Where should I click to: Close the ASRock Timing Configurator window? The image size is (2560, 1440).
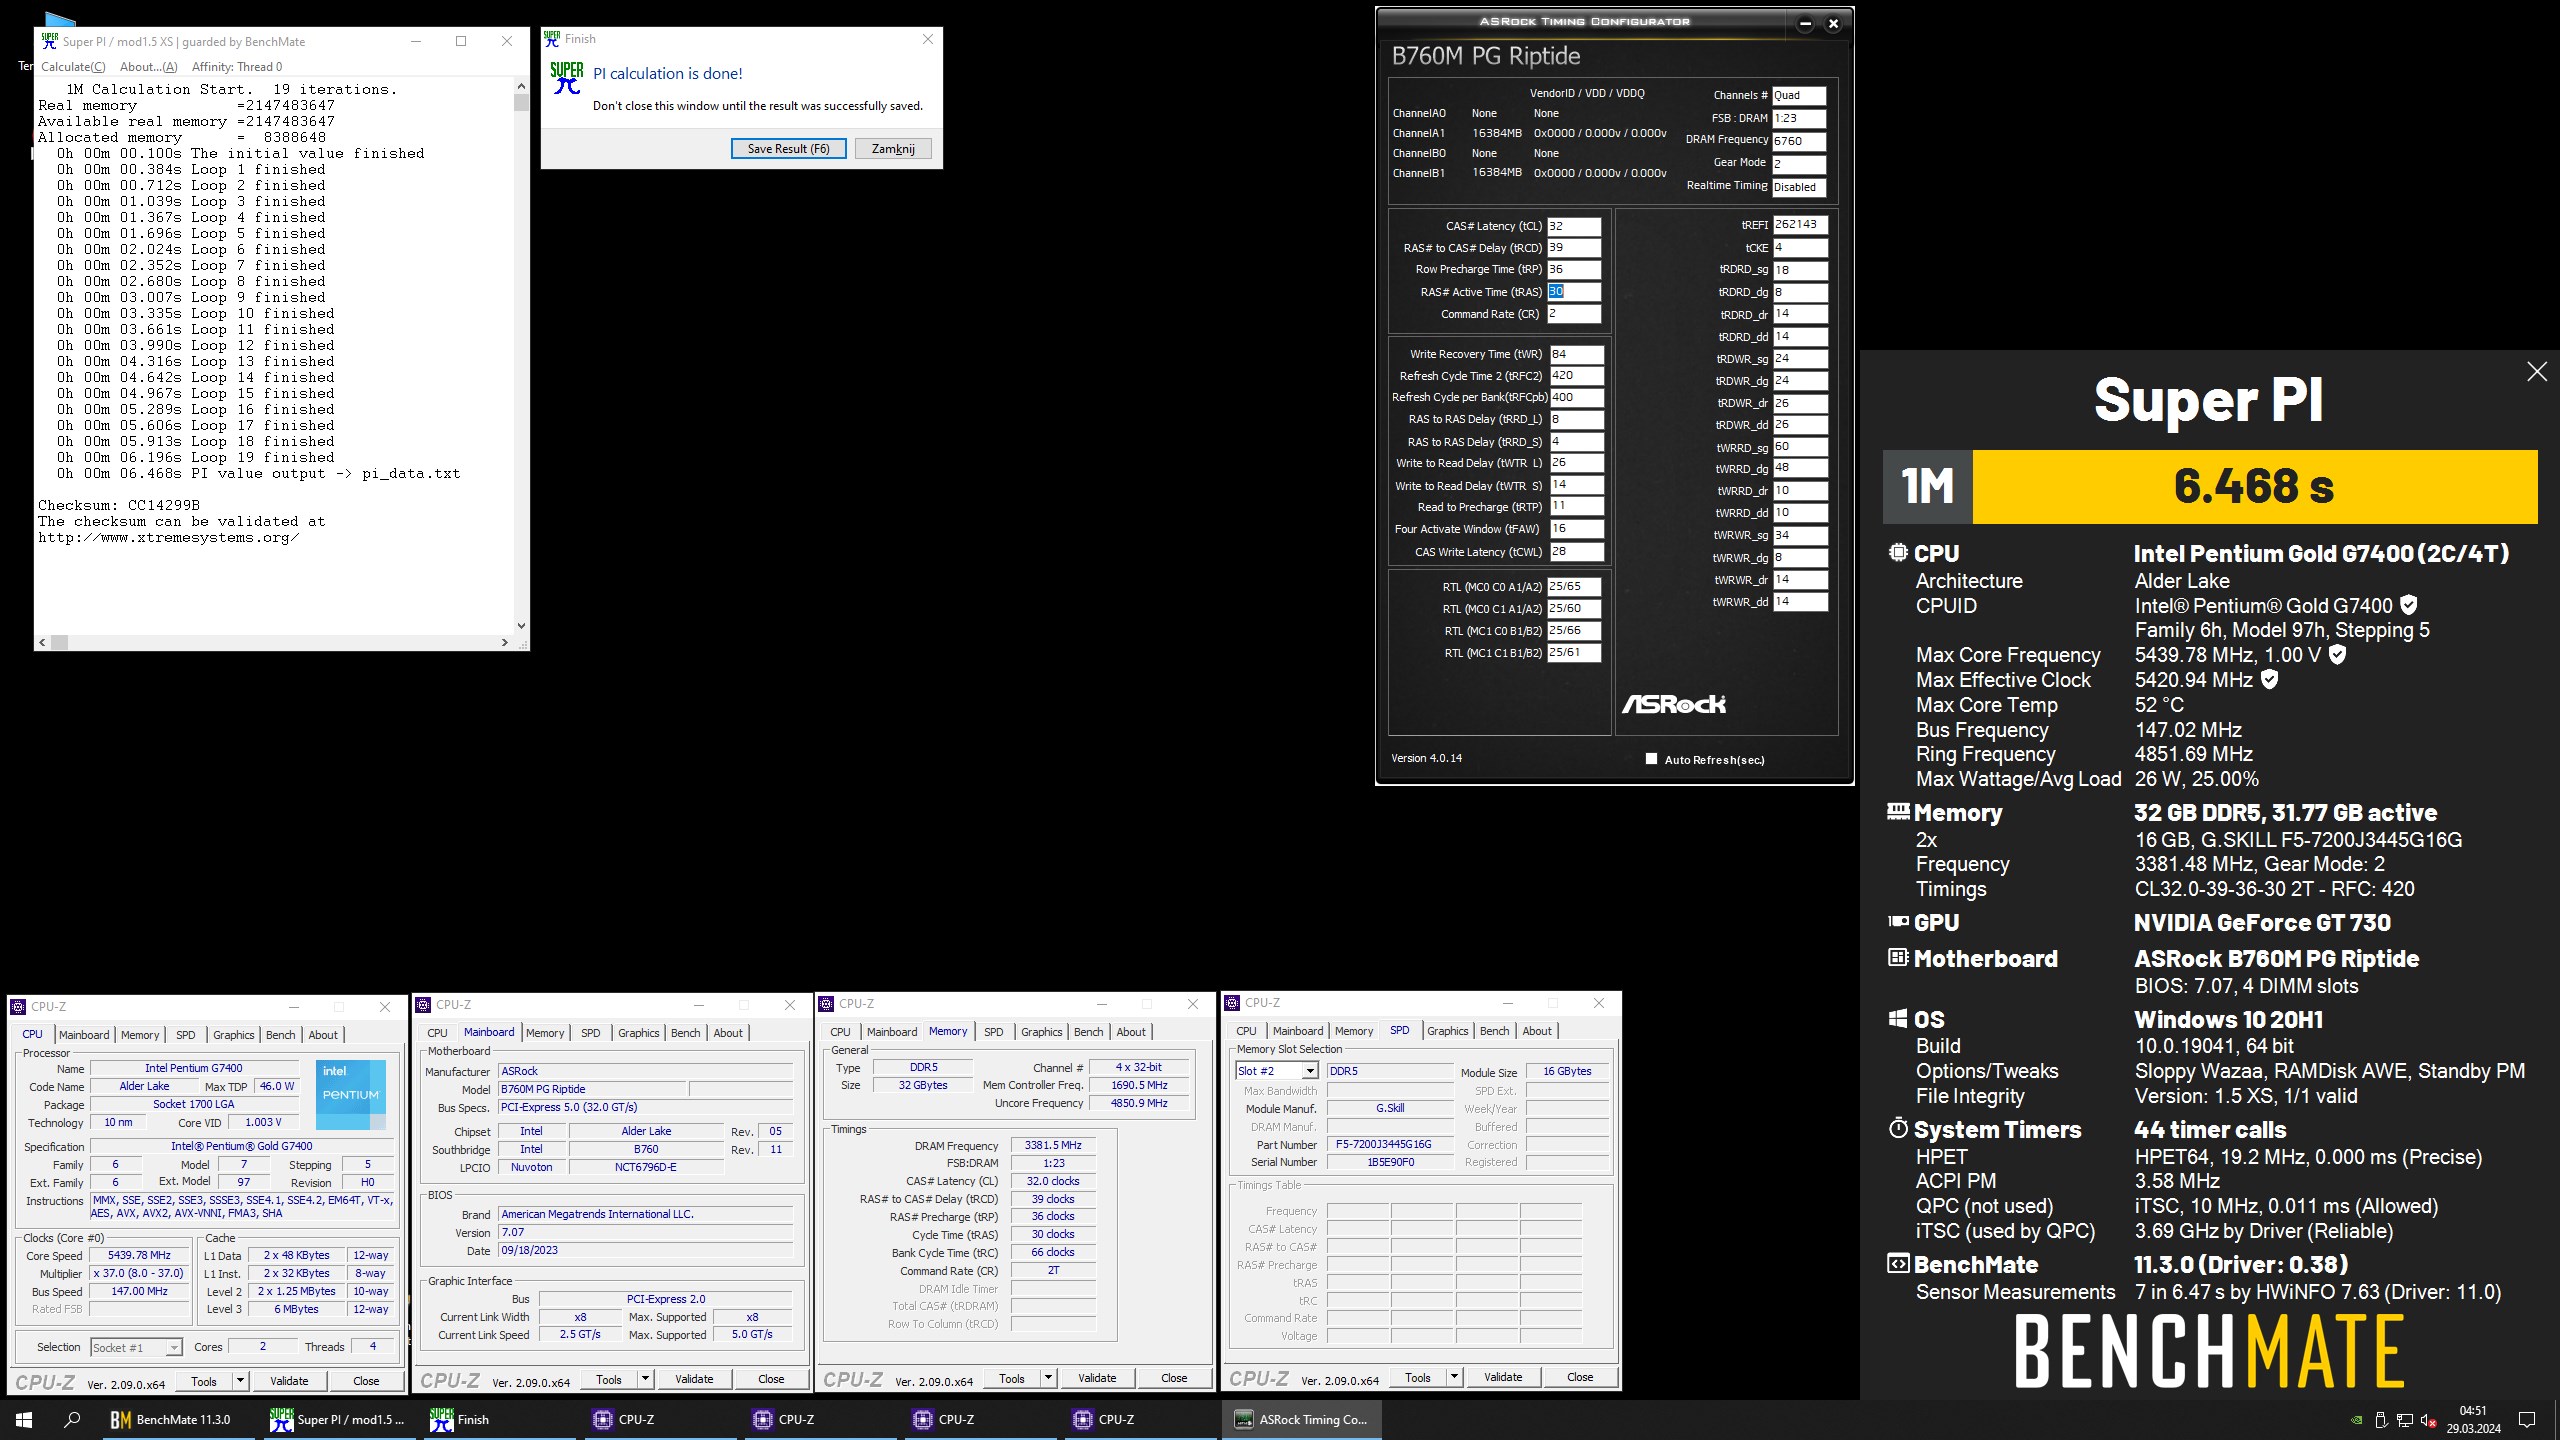pyautogui.click(x=1833, y=24)
